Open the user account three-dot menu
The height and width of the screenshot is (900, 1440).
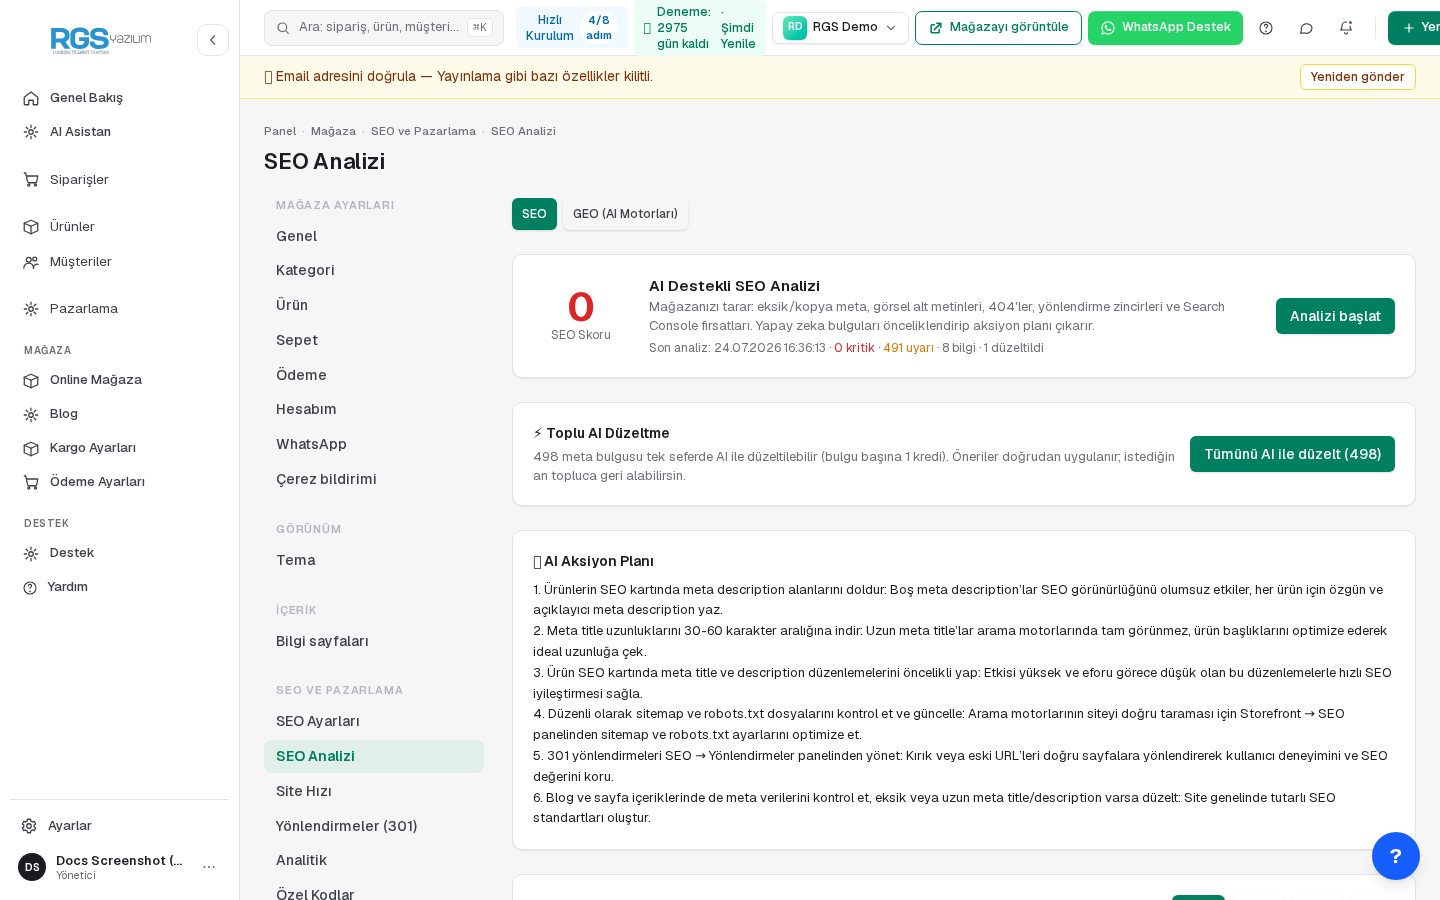point(209,867)
